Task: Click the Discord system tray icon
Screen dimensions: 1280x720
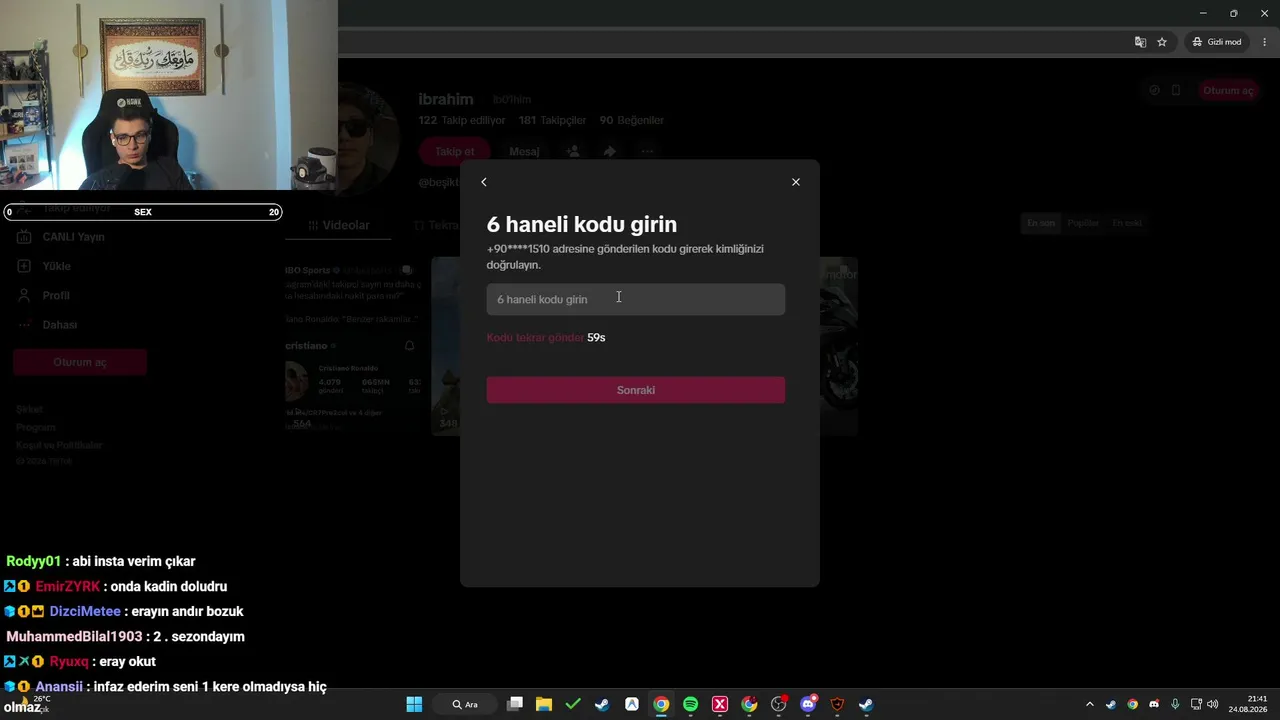Action: tap(1154, 704)
